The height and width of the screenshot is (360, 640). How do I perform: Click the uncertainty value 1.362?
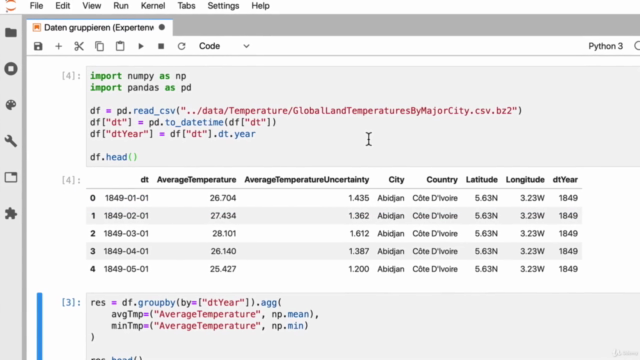(358, 216)
